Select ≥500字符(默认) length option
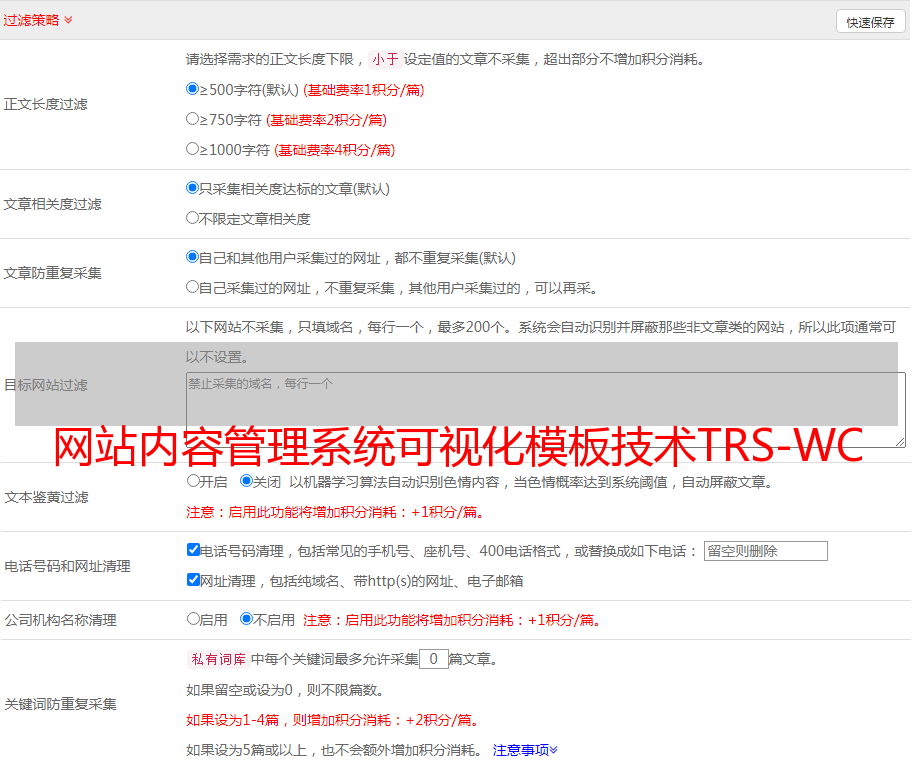 (192, 89)
